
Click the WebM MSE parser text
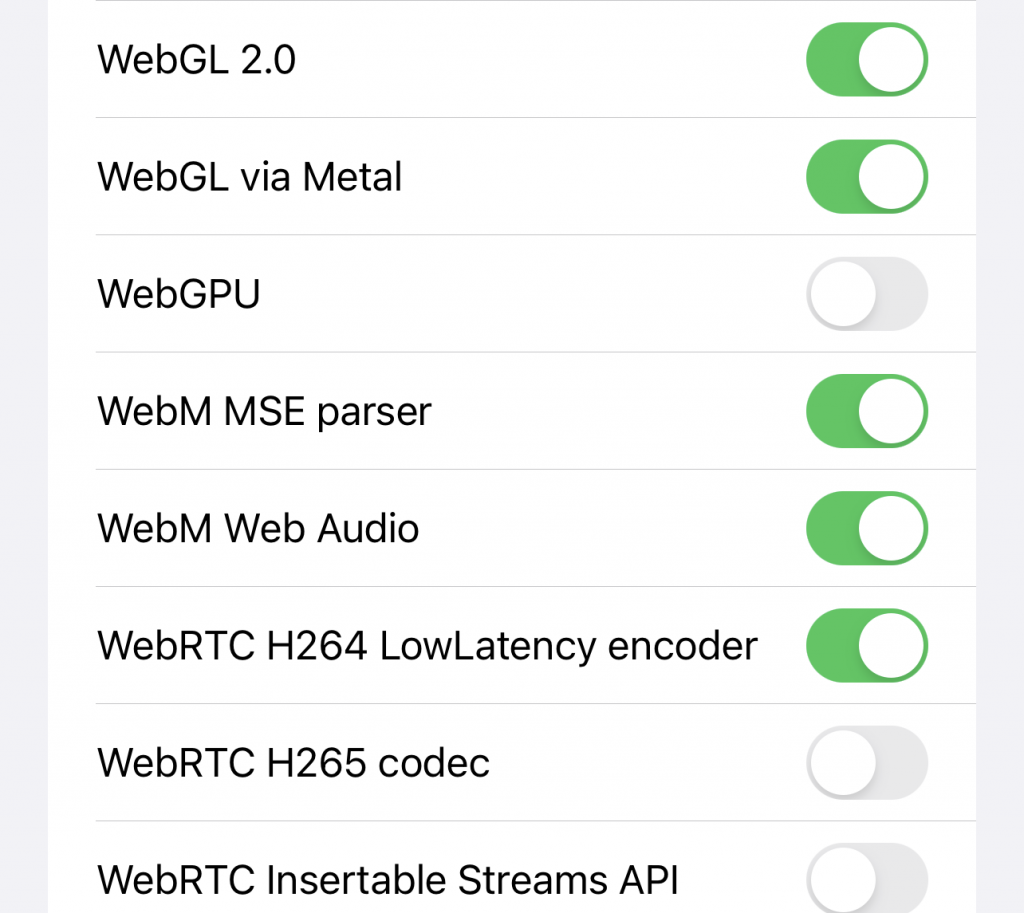click(264, 411)
